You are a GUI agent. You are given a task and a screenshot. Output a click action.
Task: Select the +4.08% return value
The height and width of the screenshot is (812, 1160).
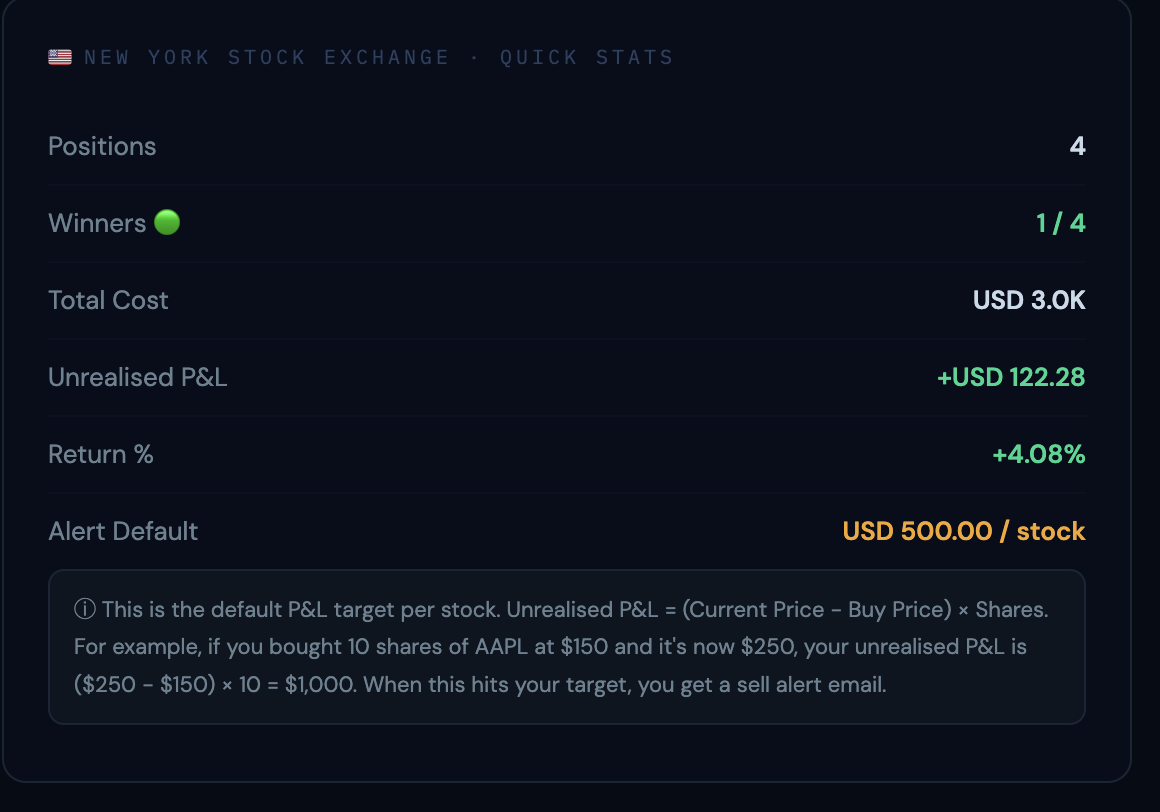[1038, 454]
